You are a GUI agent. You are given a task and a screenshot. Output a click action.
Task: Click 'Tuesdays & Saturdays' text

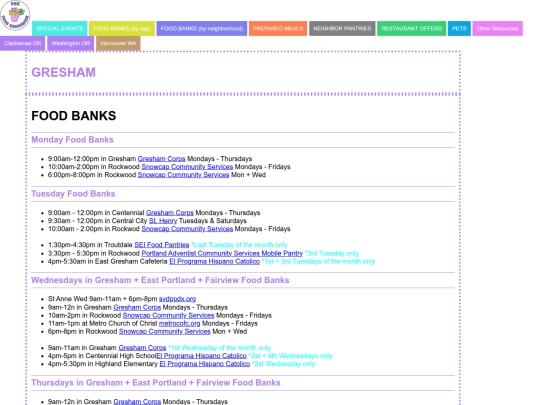pyautogui.click(x=212, y=221)
